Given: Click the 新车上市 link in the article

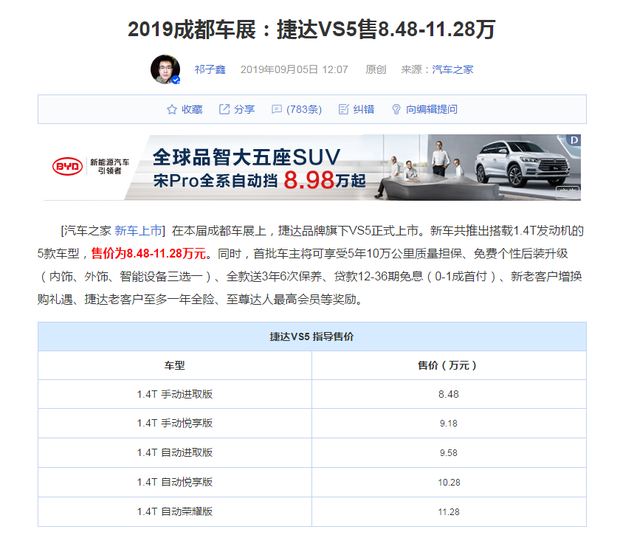Looking at the screenshot, I should coord(138,231).
